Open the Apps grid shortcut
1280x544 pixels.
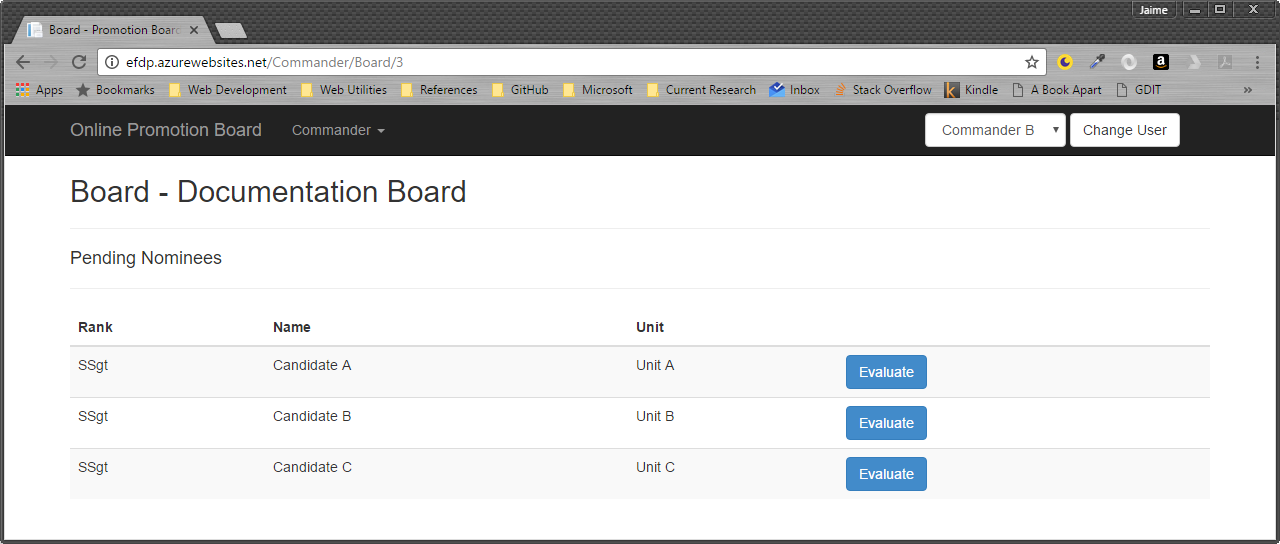tap(39, 90)
